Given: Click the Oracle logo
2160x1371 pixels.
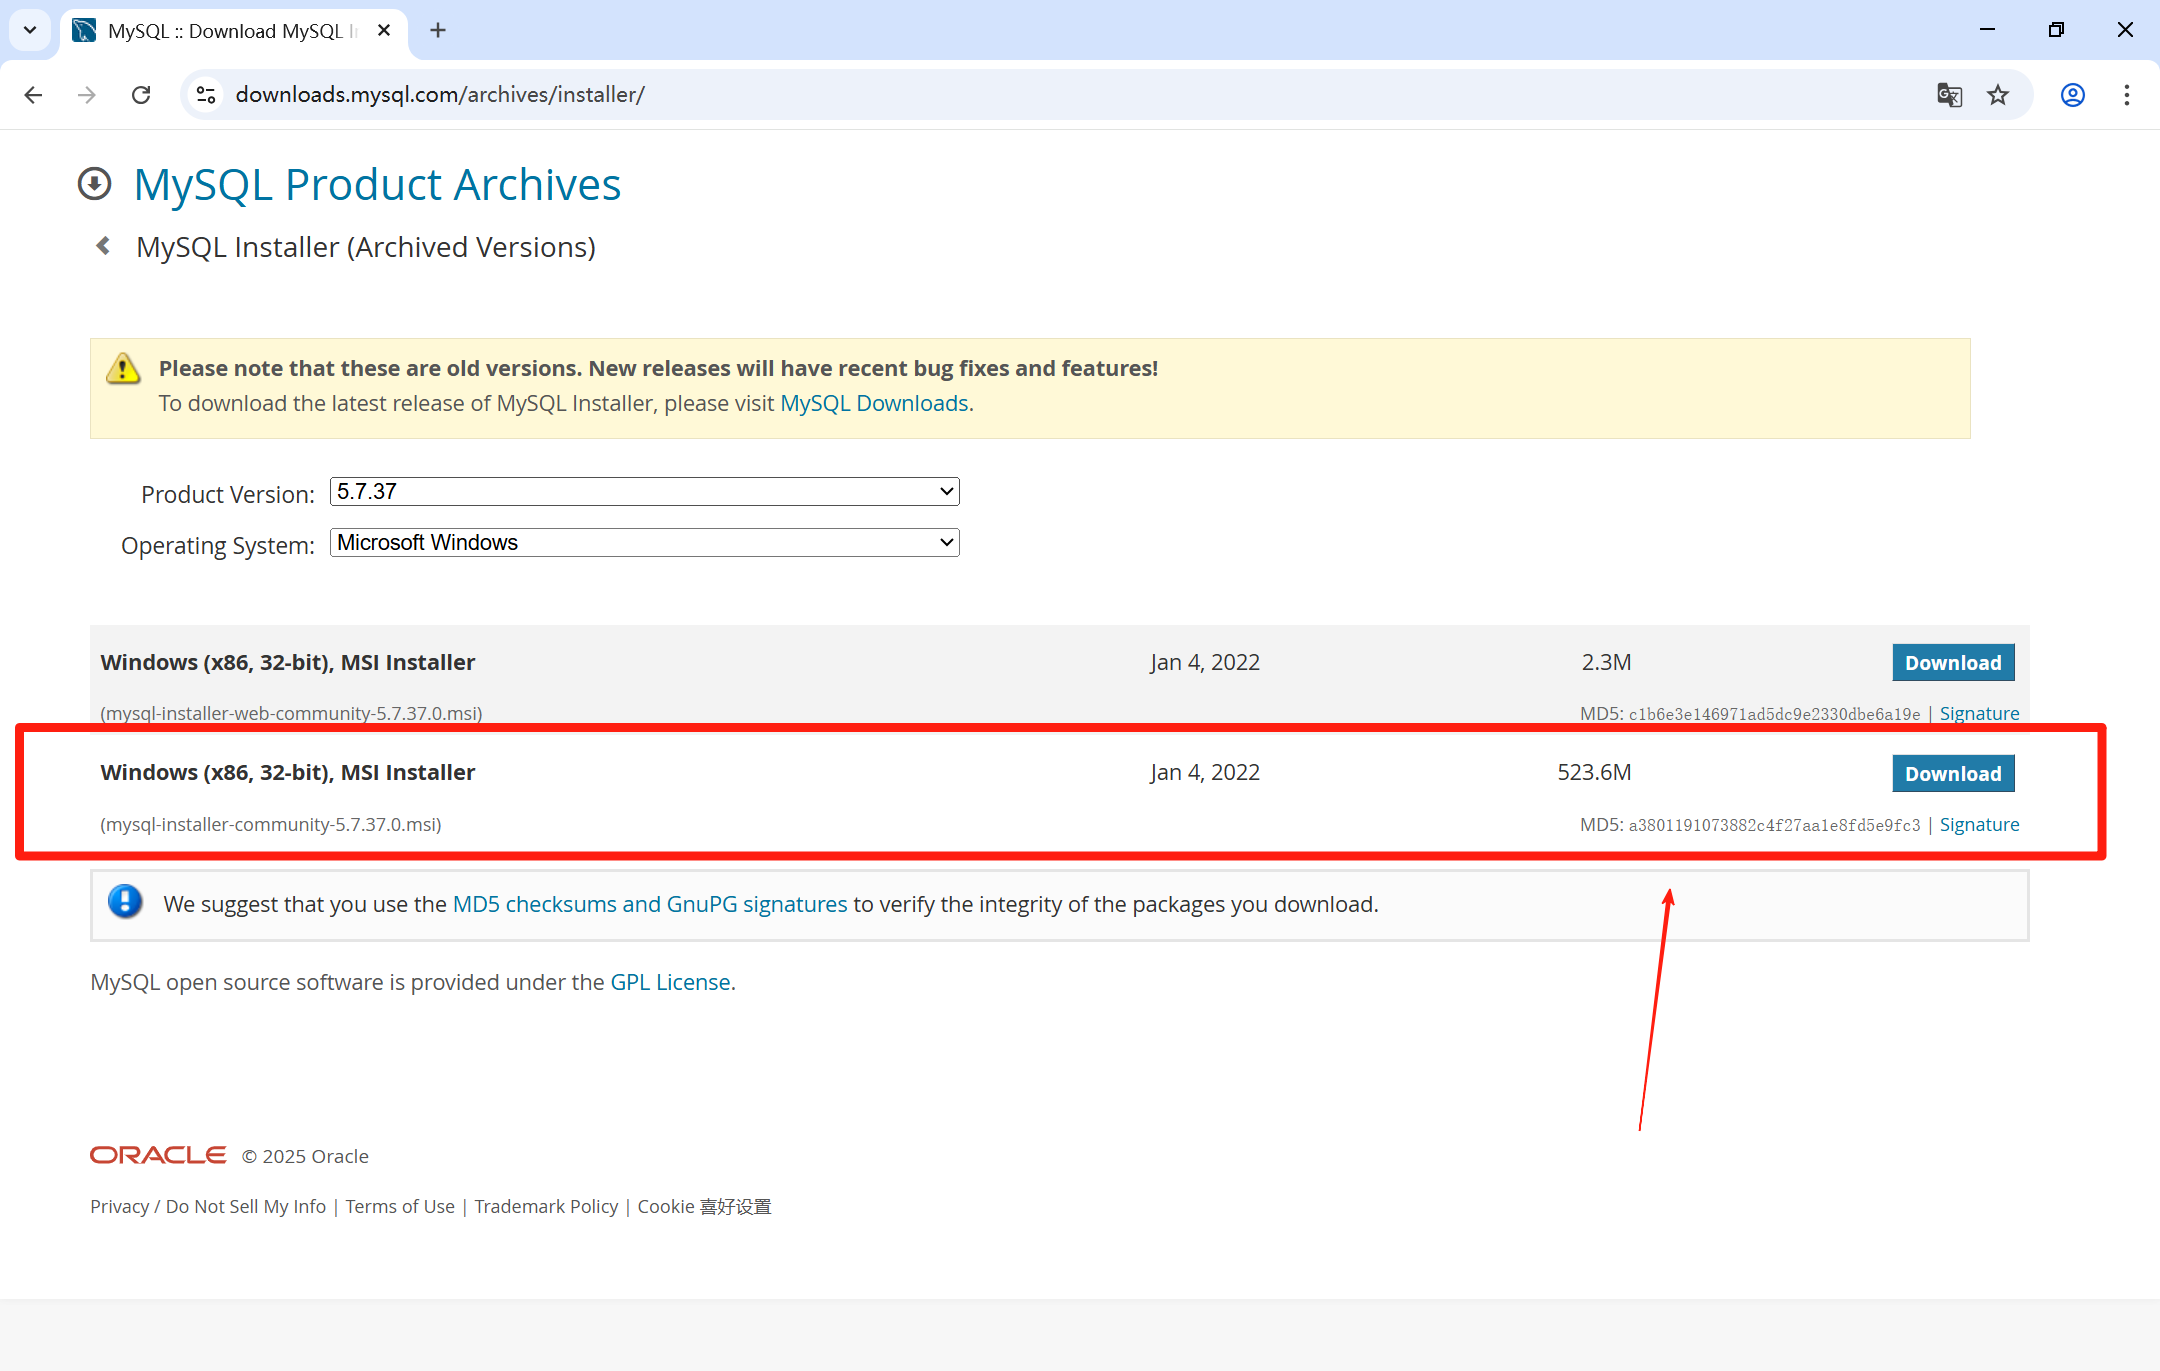Looking at the screenshot, I should coord(158,1155).
